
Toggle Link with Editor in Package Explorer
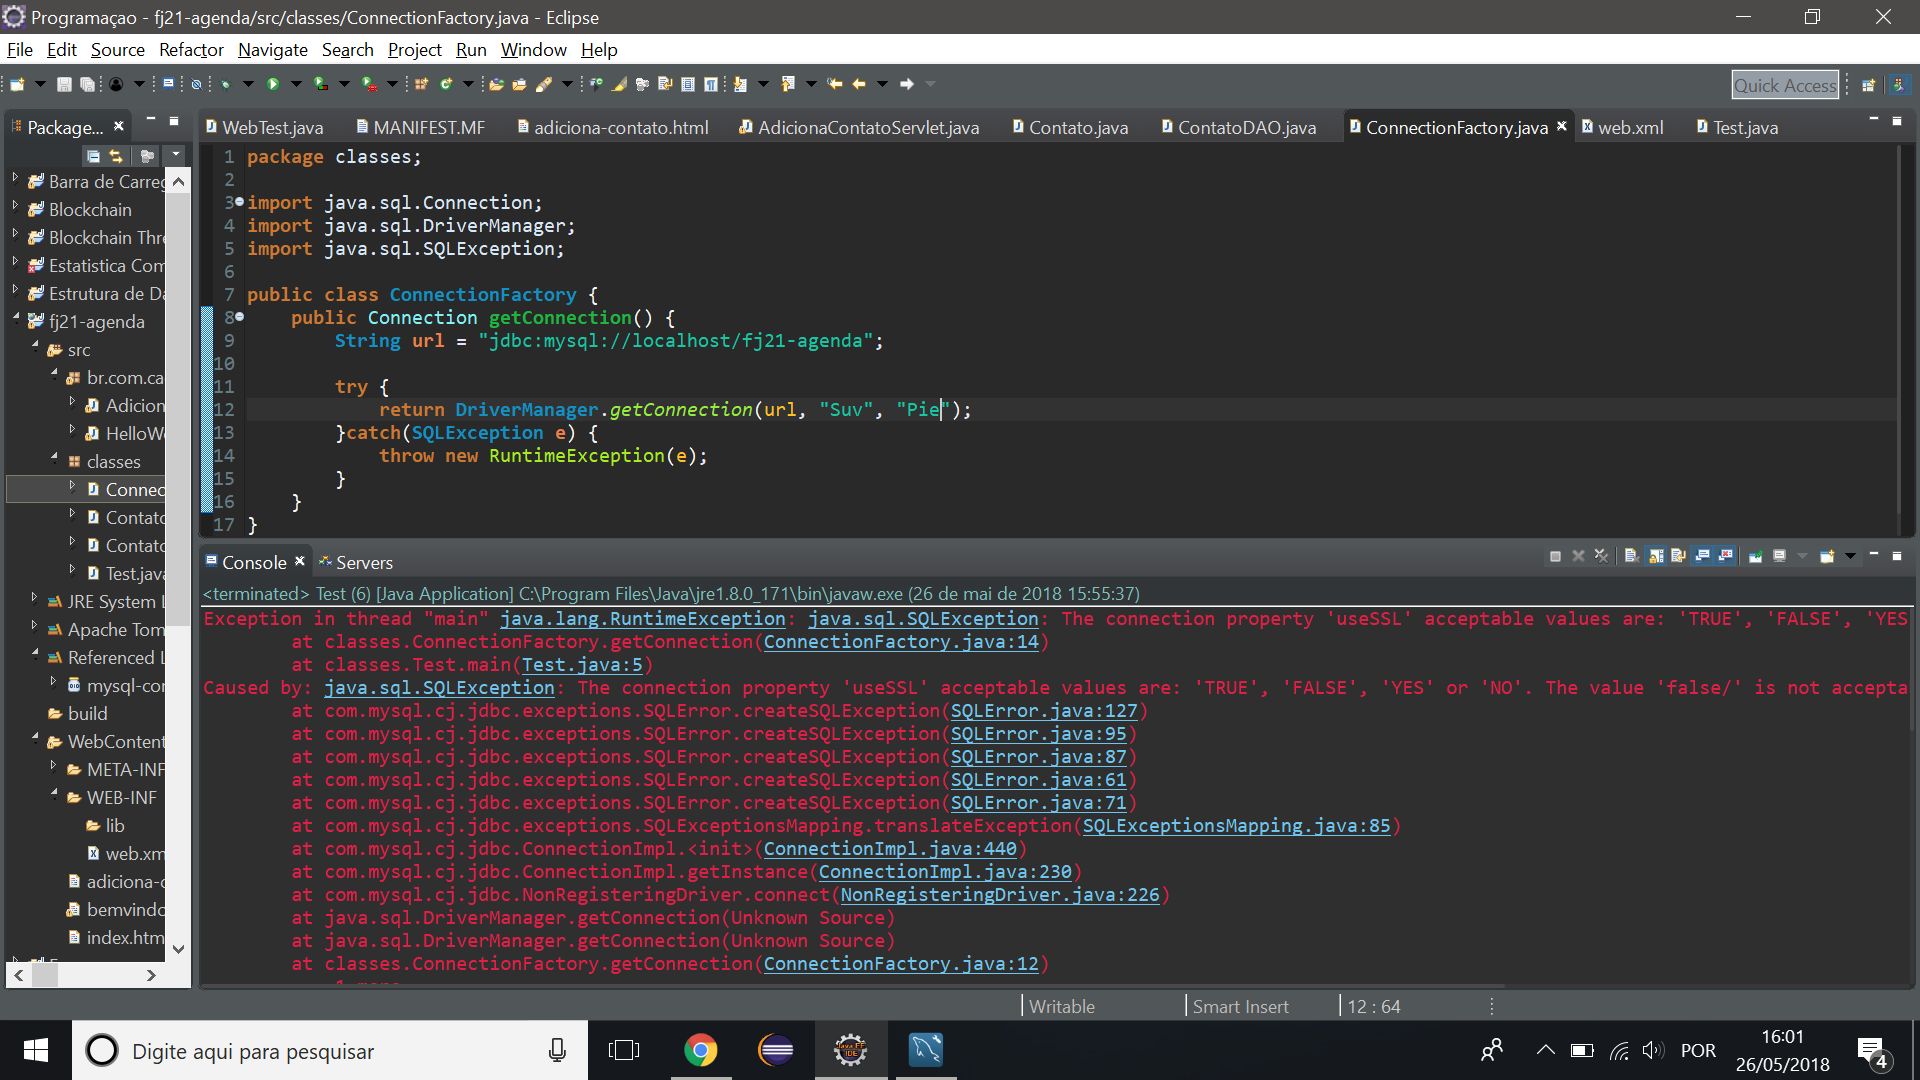click(x=116, y=156)
